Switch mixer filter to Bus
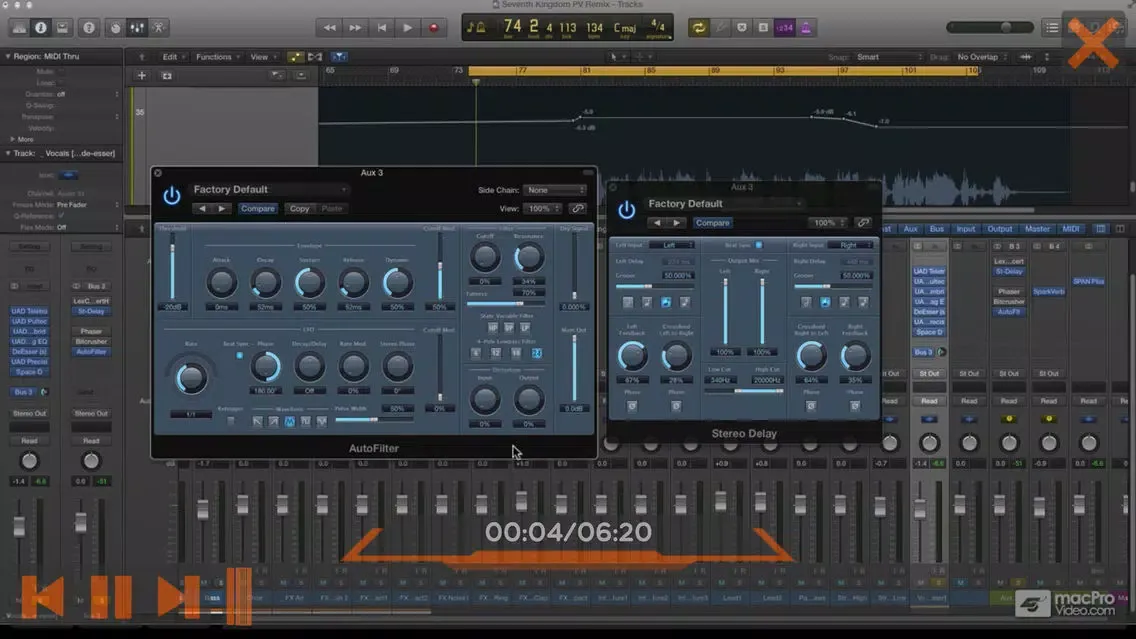This screenshot has width=1136, height=639. pyautogui.click(x=937, y=229)
